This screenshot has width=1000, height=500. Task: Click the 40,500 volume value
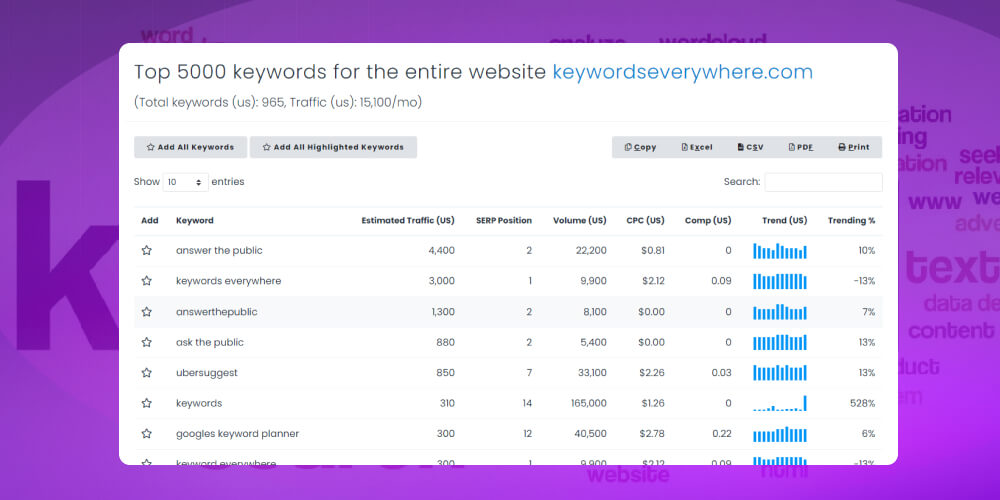(591, 434)
